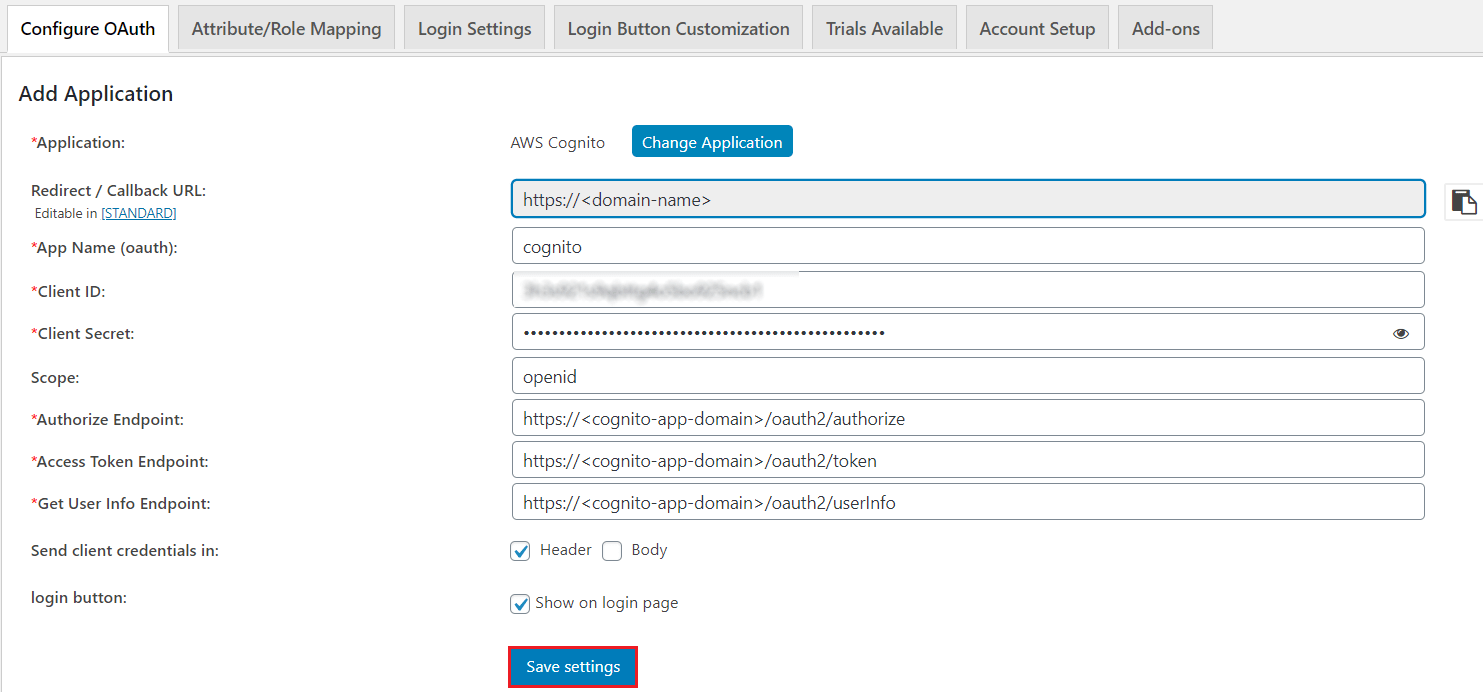1483x692 pixels.
Task: Open the Login Button Customization tab
Action: [678, 27]
